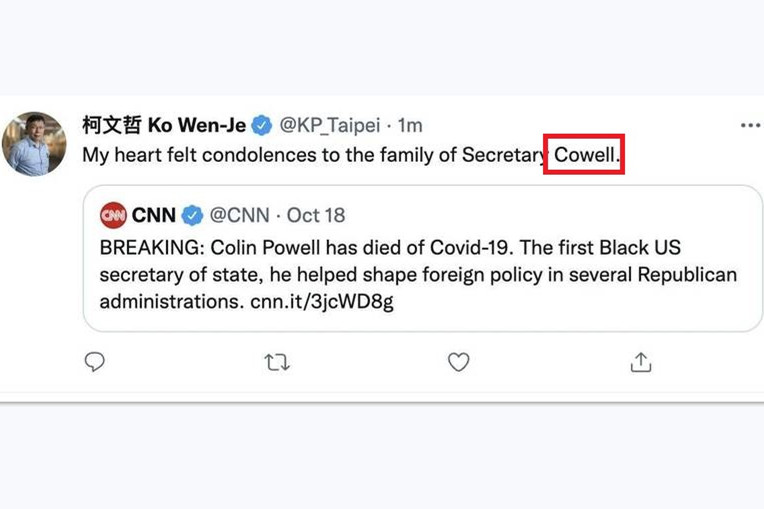Click the Oct 18 quoted tweet date
The width and height of the screenshot is (764, 509).
[x=315, y=215]
